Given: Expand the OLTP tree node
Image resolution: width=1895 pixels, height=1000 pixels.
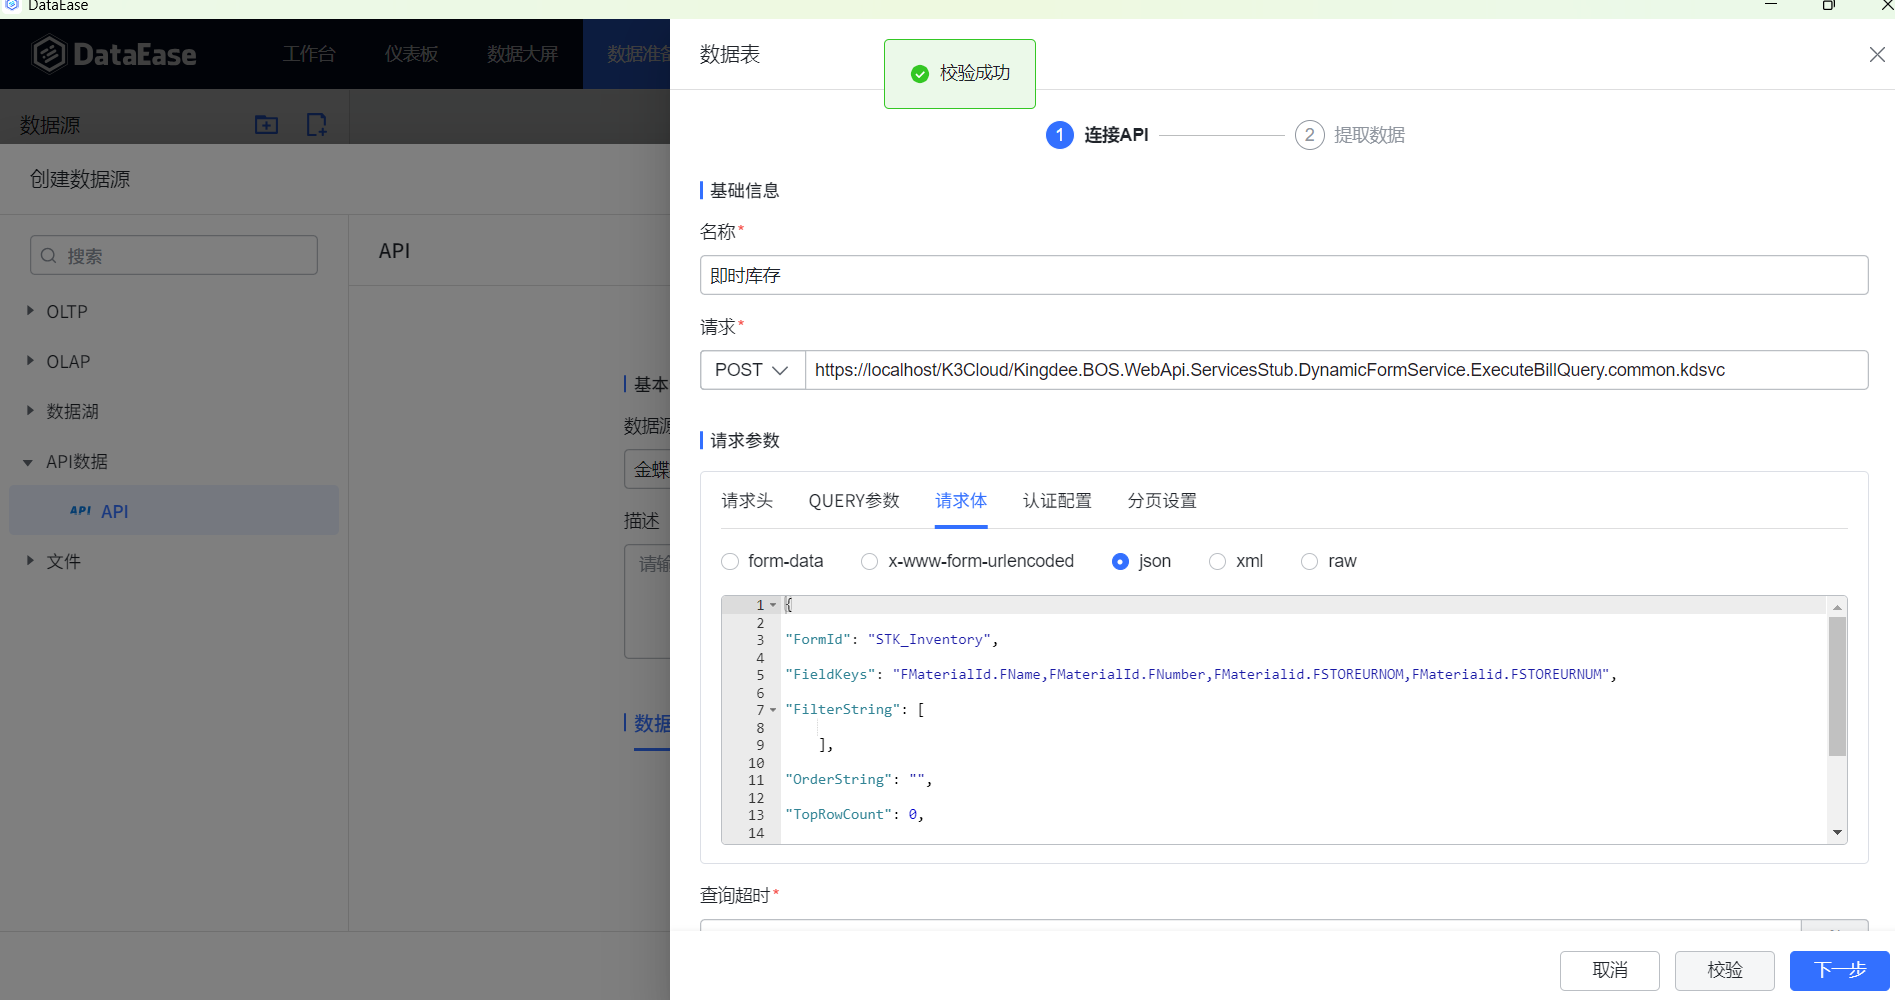Looking at the screenshot, I should point(30,311).
